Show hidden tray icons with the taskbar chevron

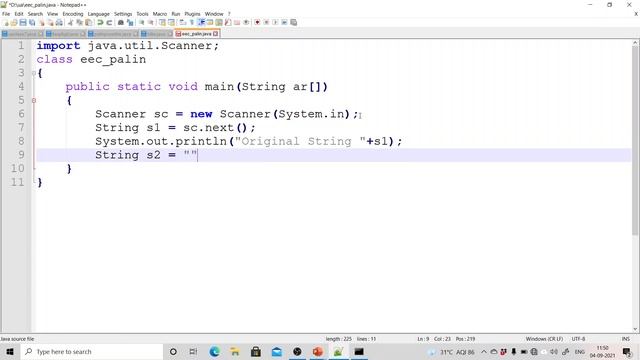point(484,352)
